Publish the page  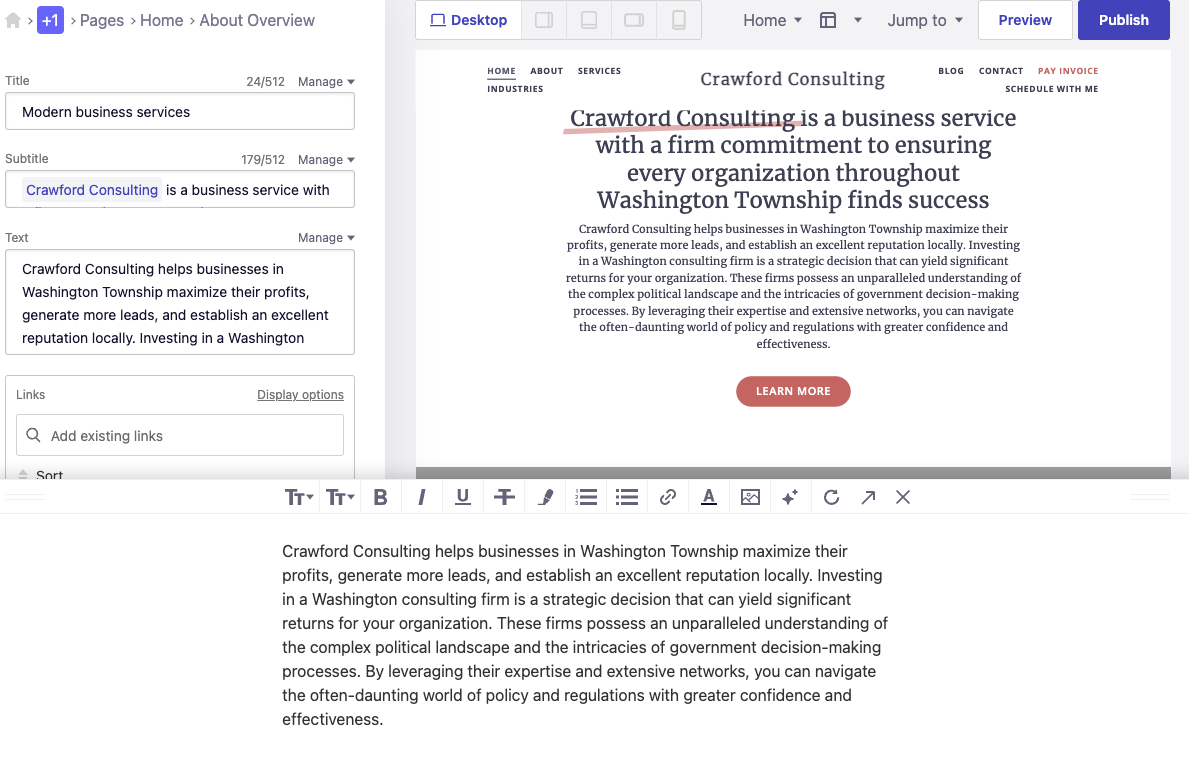point(1123,19)
